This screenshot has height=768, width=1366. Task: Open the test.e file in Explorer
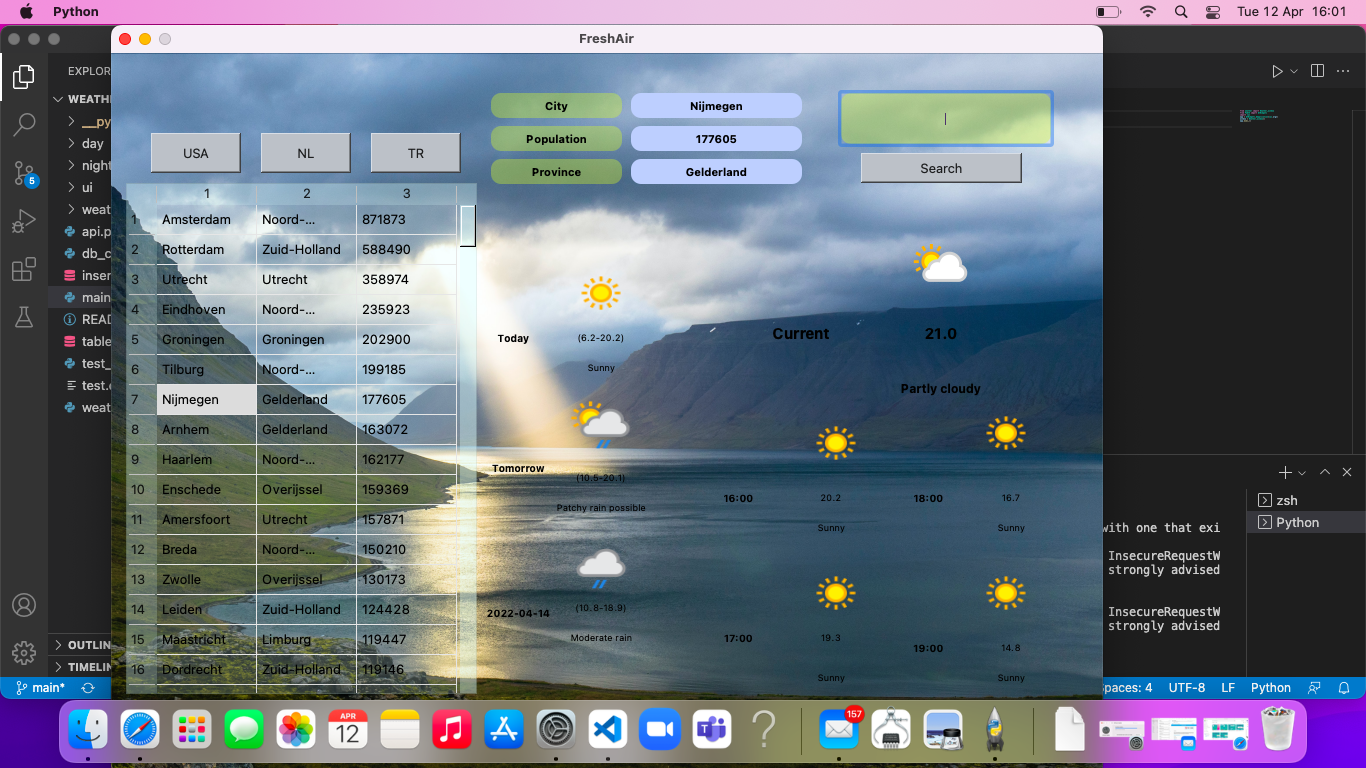pyautogui.click(x=82, y=385)
